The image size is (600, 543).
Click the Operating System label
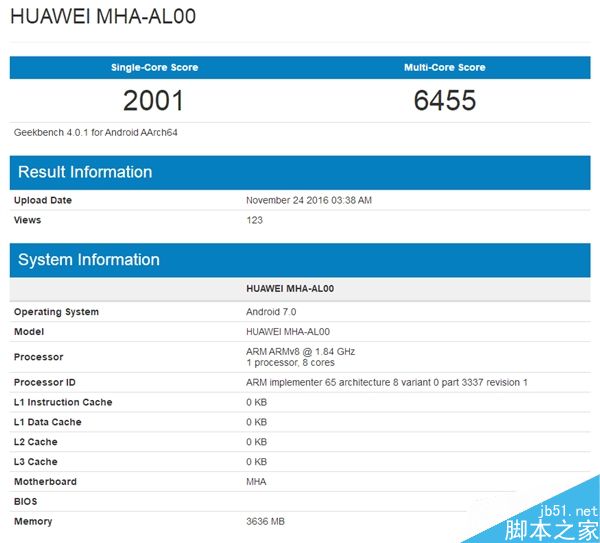[x=56, y=312]
